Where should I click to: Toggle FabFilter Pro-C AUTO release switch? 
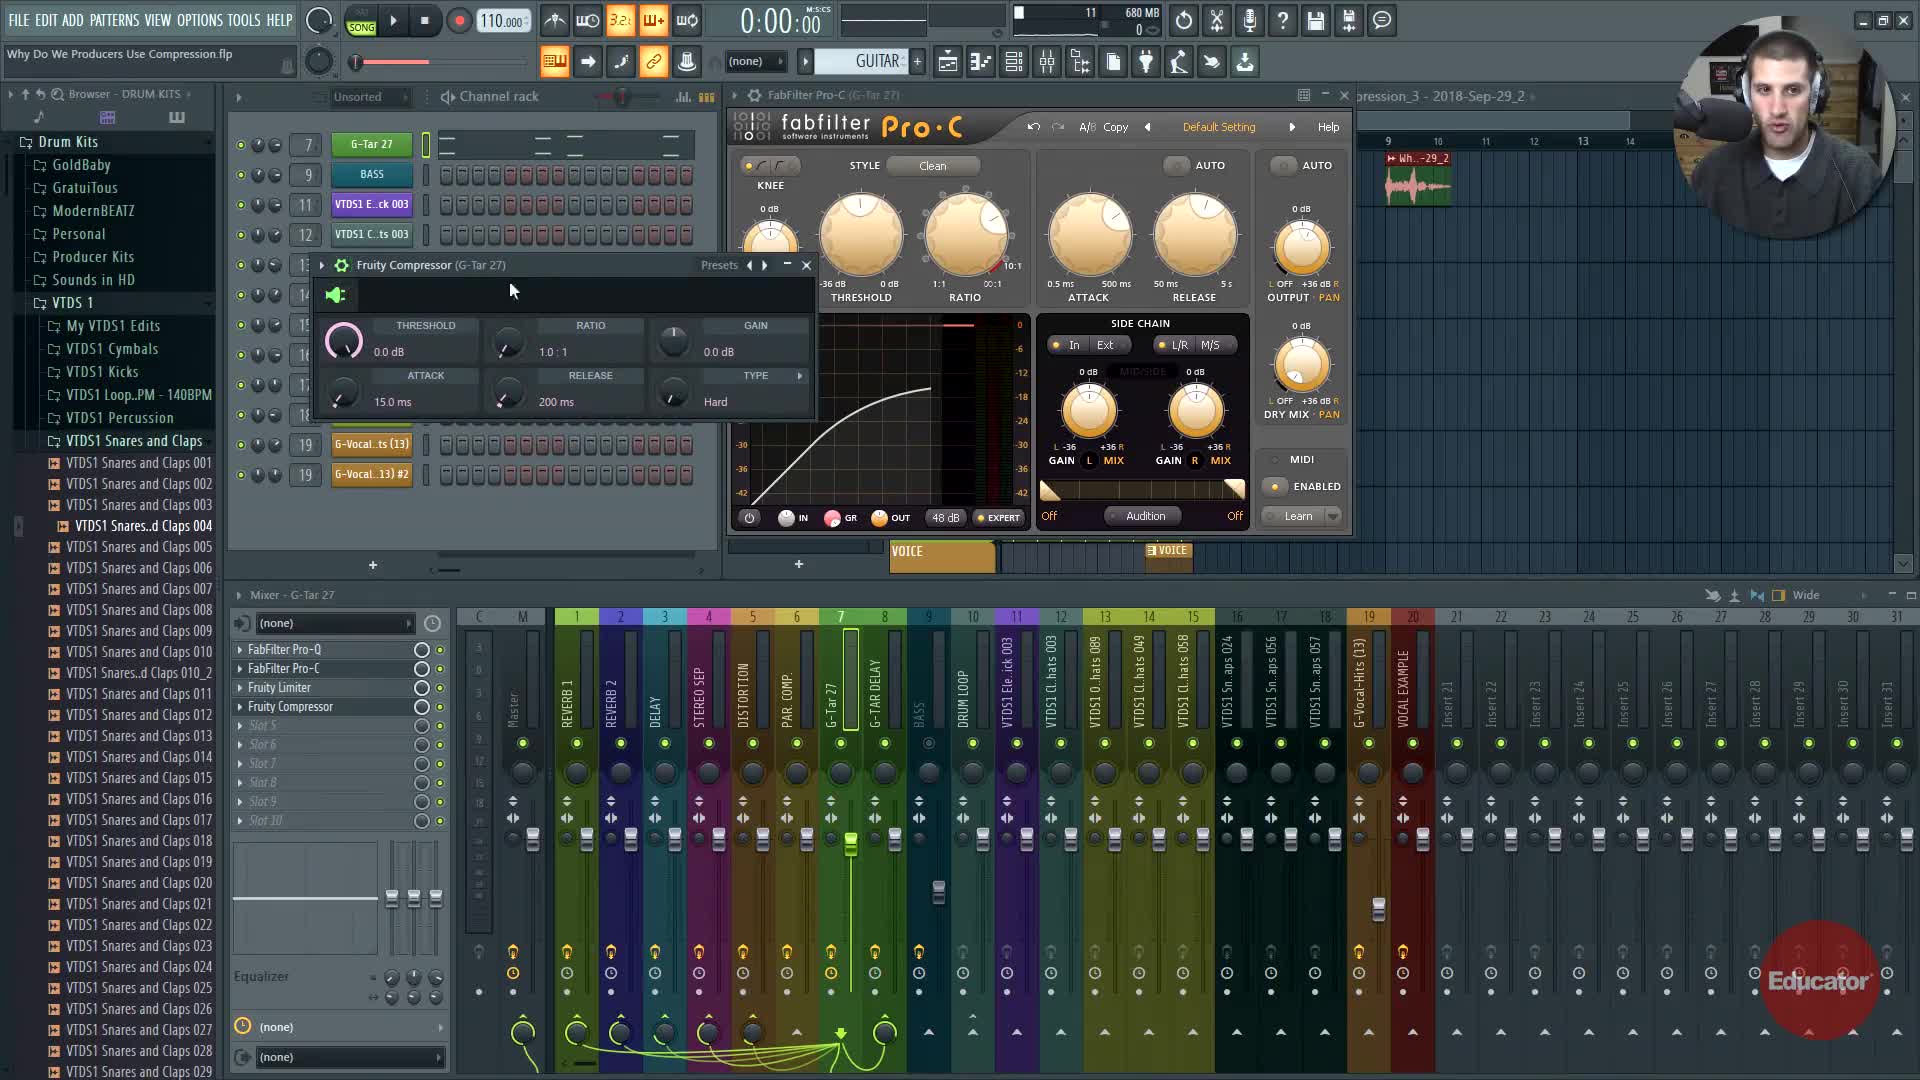point(1177,166)
